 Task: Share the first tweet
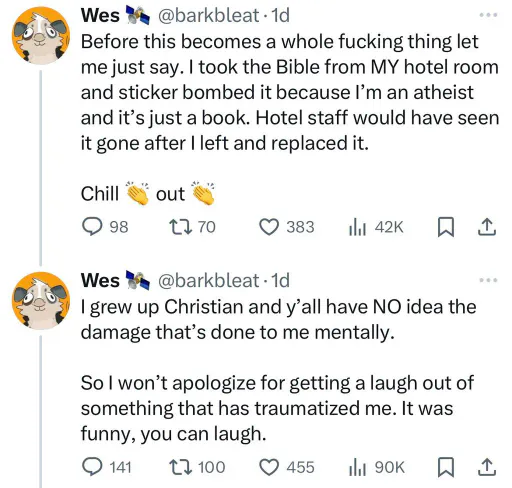487,227
